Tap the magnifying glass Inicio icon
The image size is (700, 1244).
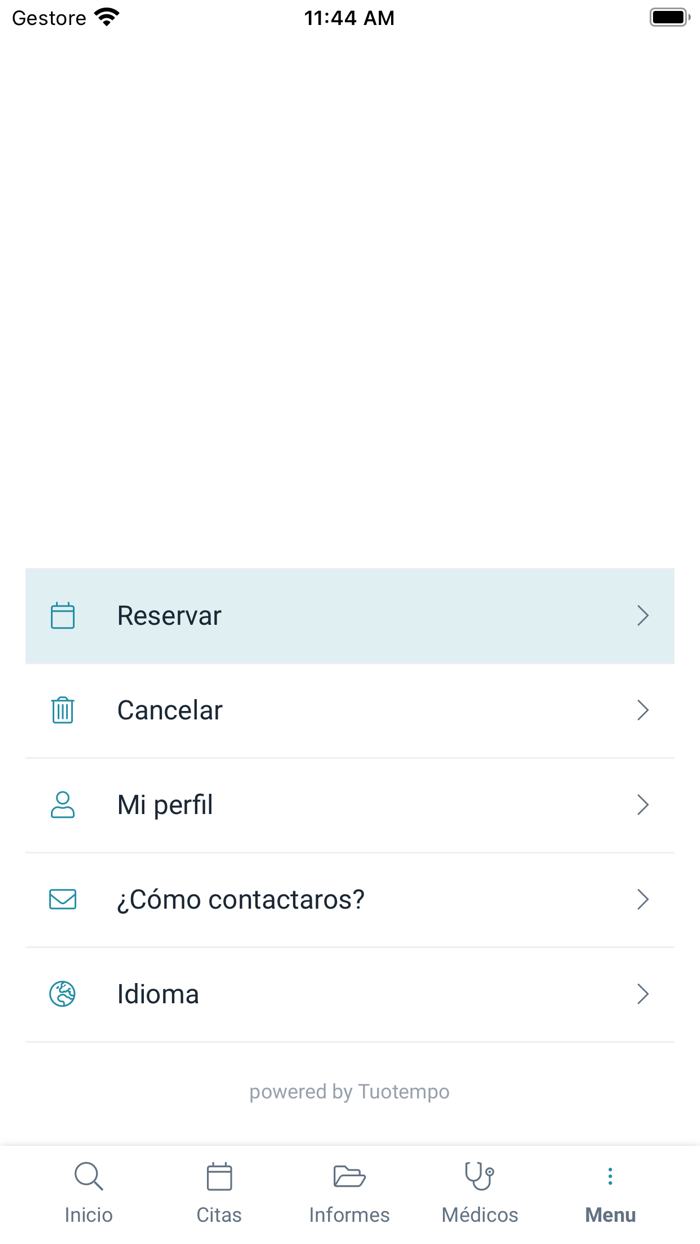pos(88,1177)
